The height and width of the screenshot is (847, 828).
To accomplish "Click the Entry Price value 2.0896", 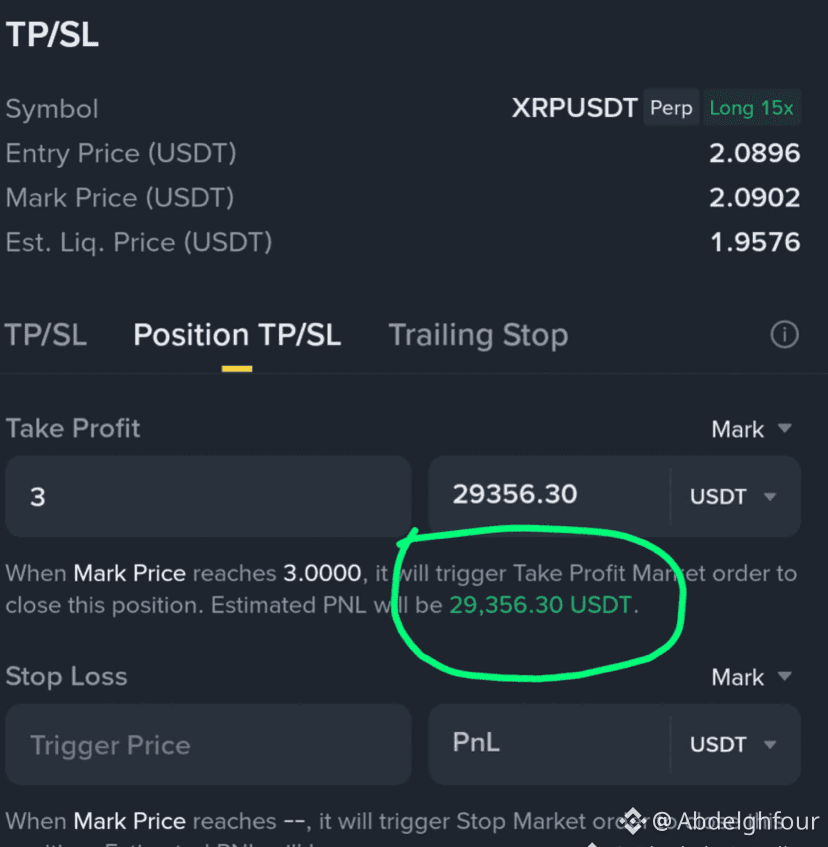I will pos(755,153).
